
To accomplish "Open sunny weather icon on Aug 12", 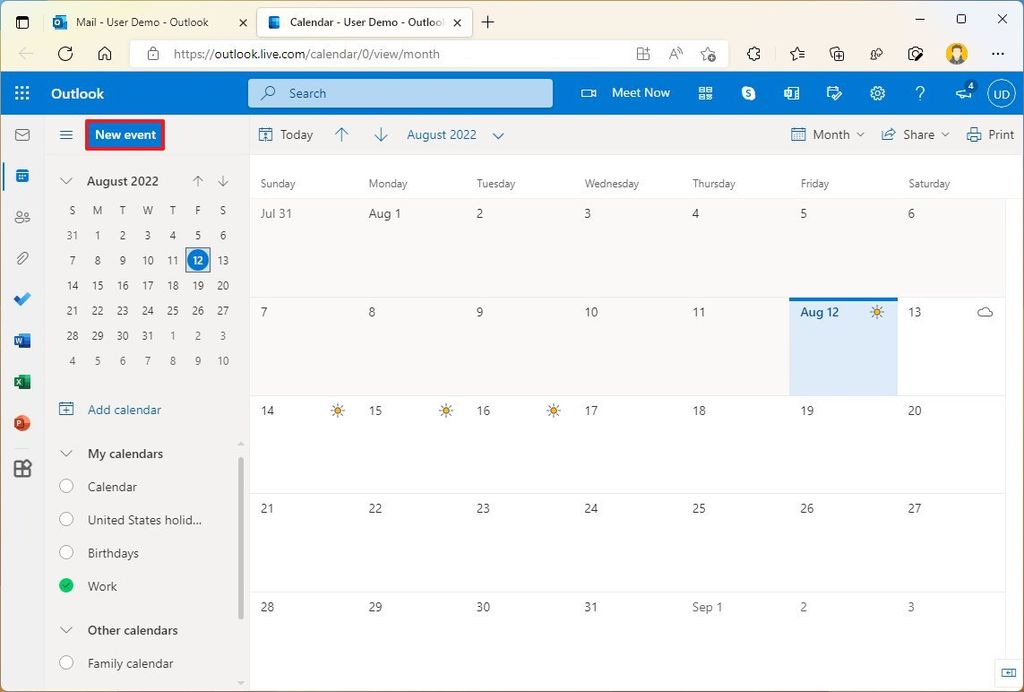I will 877,312.
